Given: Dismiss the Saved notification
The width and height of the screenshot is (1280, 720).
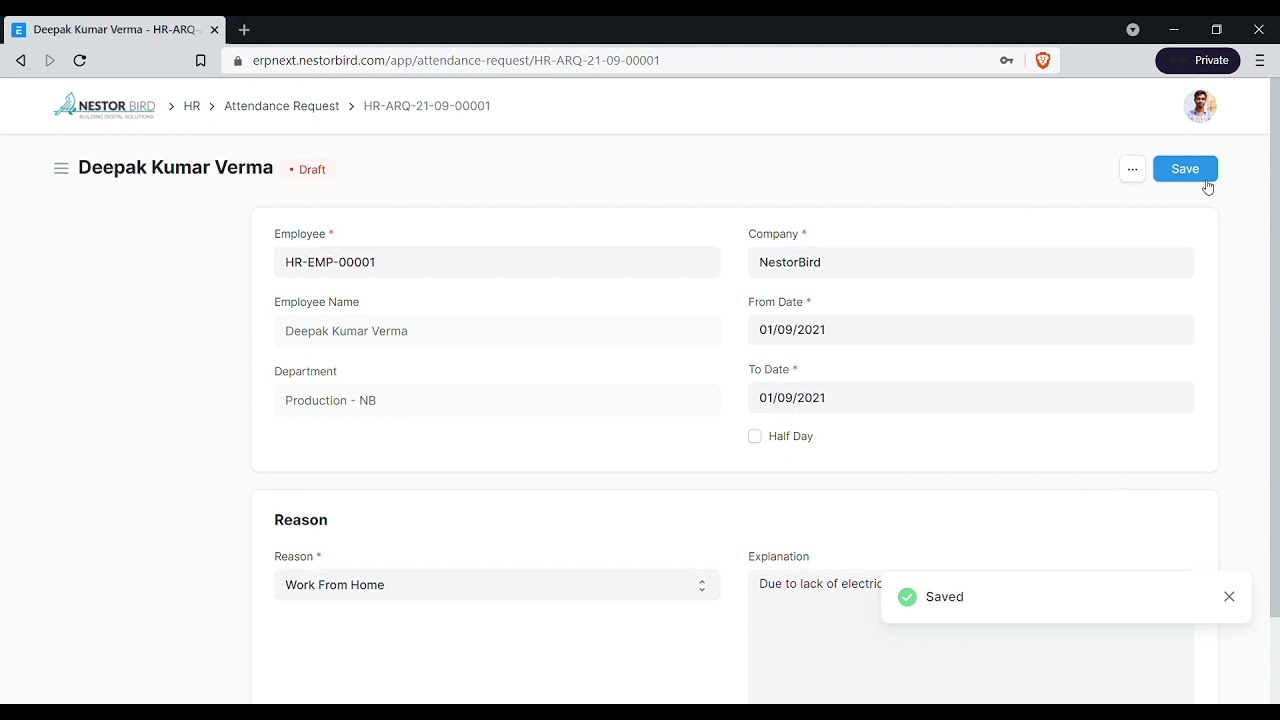Looking at the screenshot, I should coord(1229,597).
